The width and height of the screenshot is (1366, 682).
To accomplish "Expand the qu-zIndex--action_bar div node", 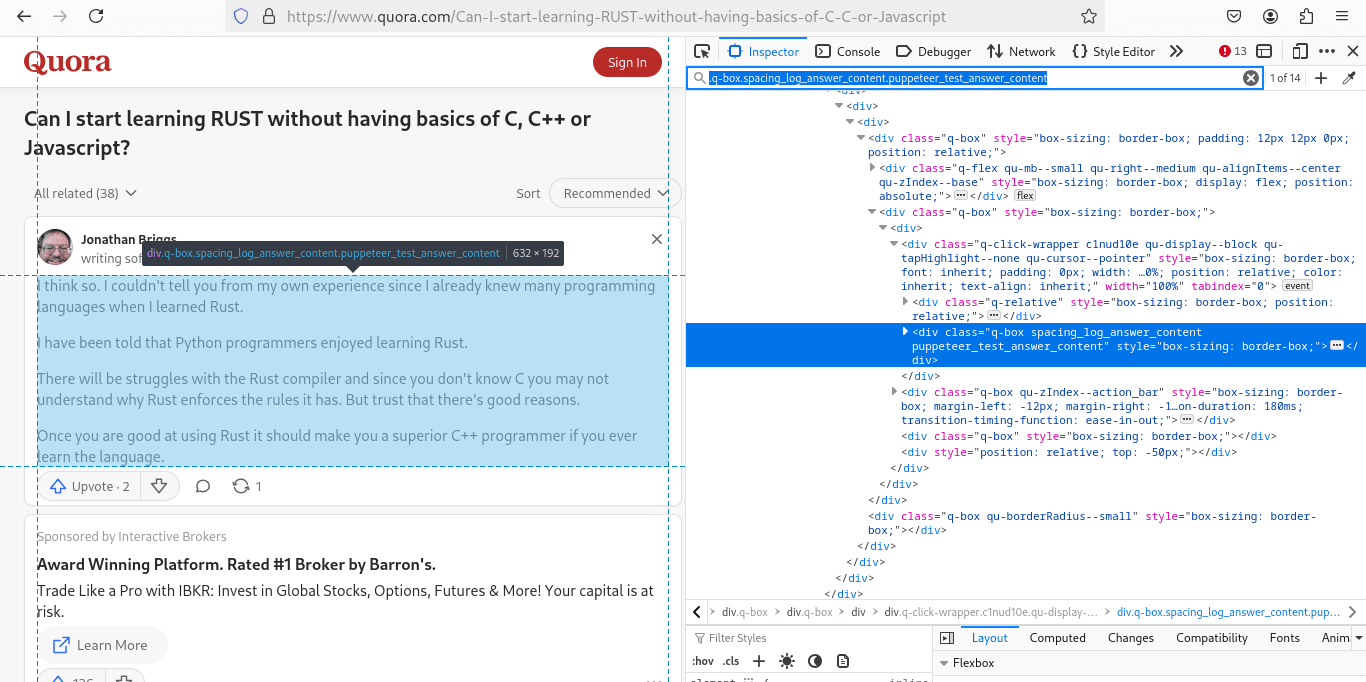I will (x=895, y=392).
